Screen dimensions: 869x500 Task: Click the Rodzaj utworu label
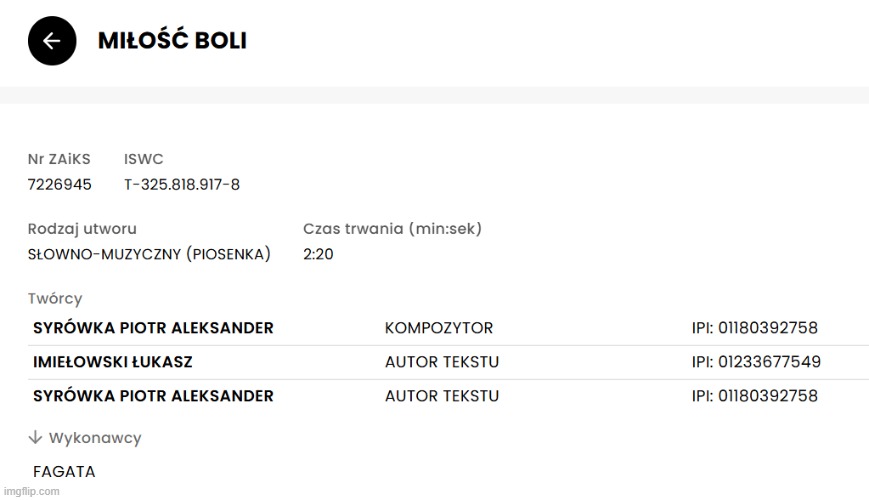(x=82, y=229)
